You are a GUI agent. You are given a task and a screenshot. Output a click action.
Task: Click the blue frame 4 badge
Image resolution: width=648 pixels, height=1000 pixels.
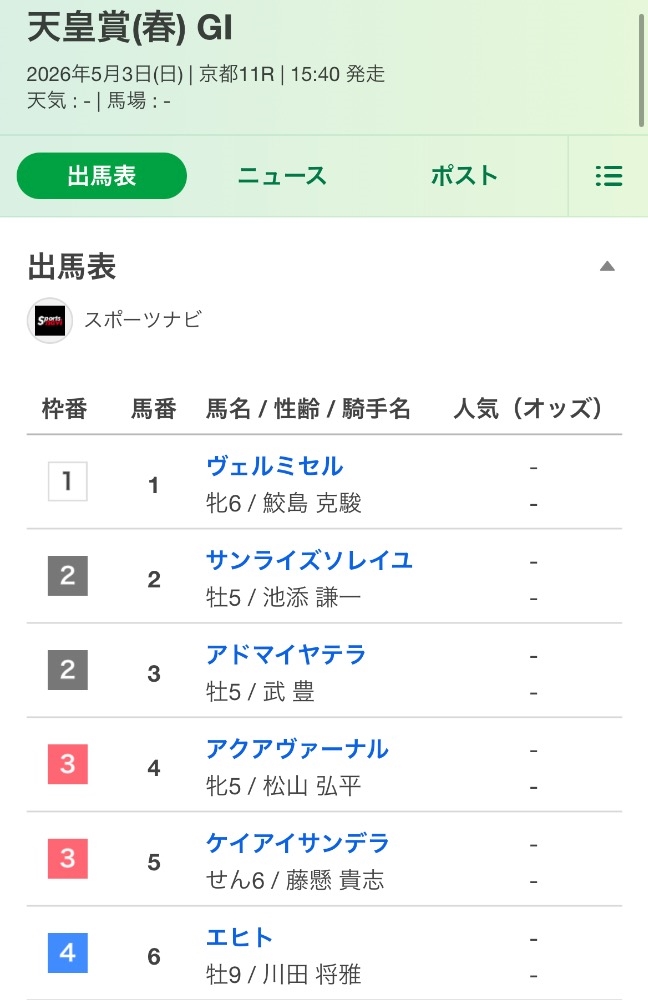click(x=68, y=953)
